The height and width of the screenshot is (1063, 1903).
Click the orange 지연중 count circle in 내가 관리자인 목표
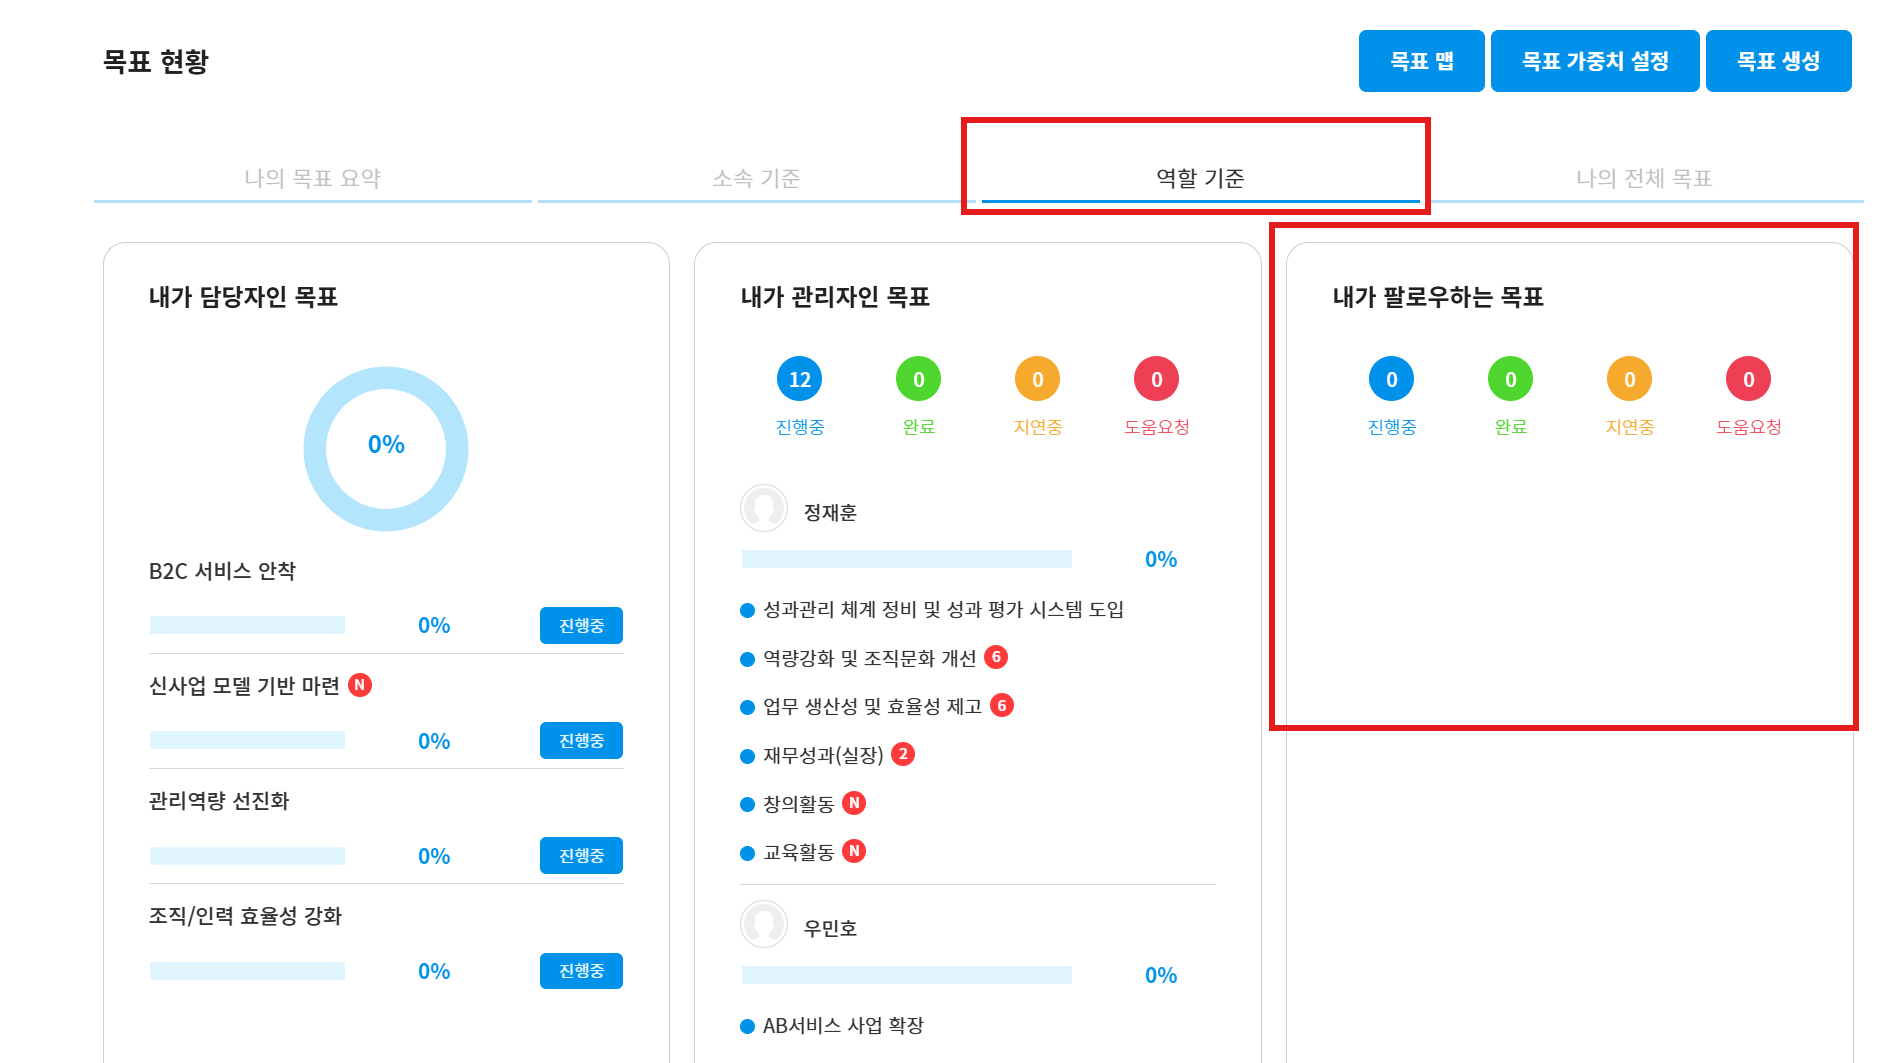click(1037, 379)
